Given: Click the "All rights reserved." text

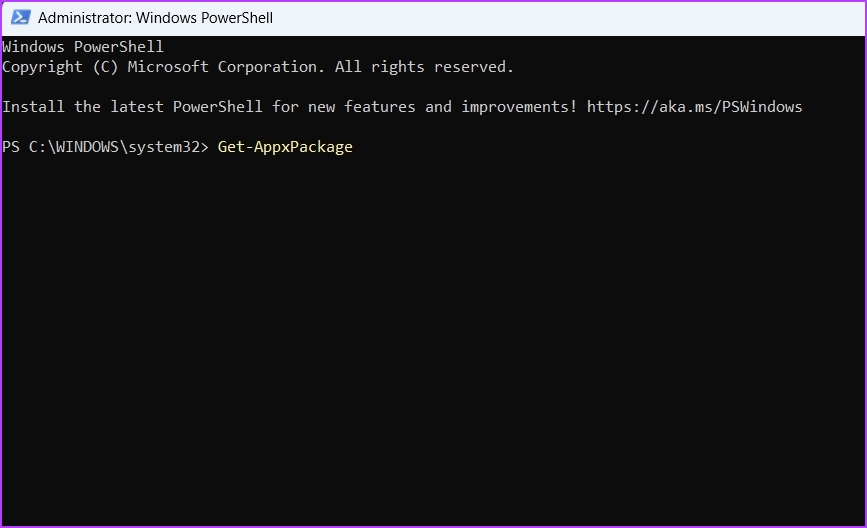Looking at the screenshot, I should tap(424, 67).
